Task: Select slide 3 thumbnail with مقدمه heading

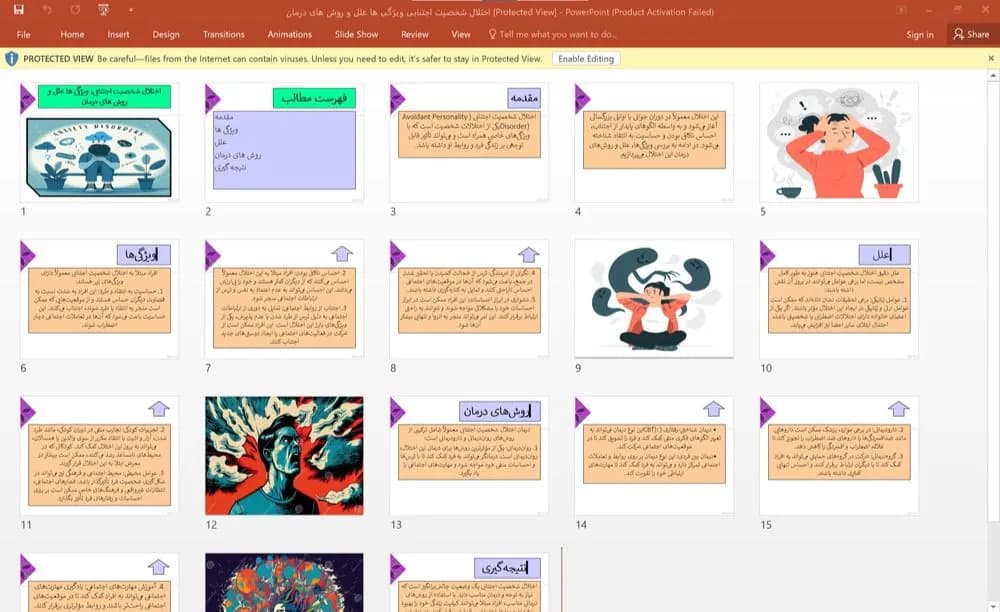Action: click(x=469, y=142)
